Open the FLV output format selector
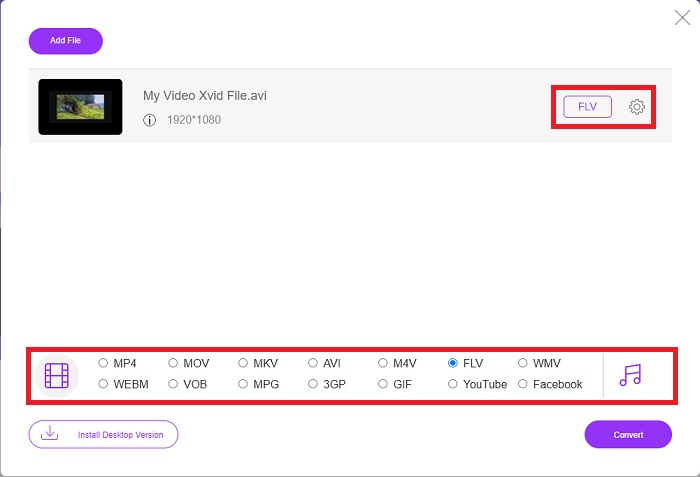The height and width of the screenshot is (477, 700). 588,107
